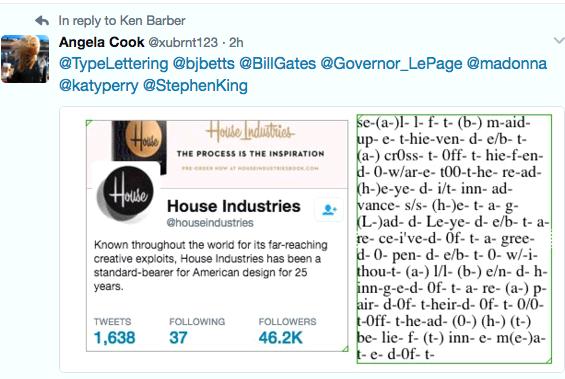
Task: Open the @katyperry mention
Action: [98, 86]
